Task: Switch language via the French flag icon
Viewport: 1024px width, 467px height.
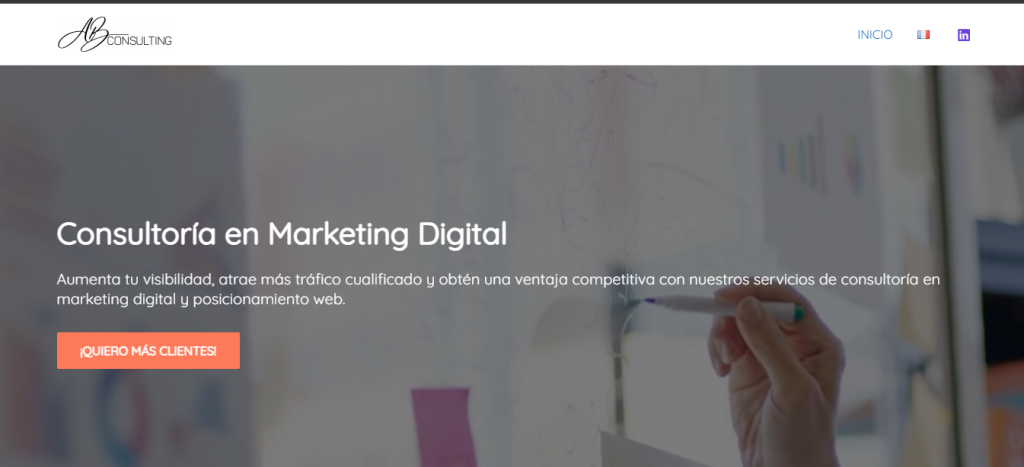Action: click(x=923, y=35)
